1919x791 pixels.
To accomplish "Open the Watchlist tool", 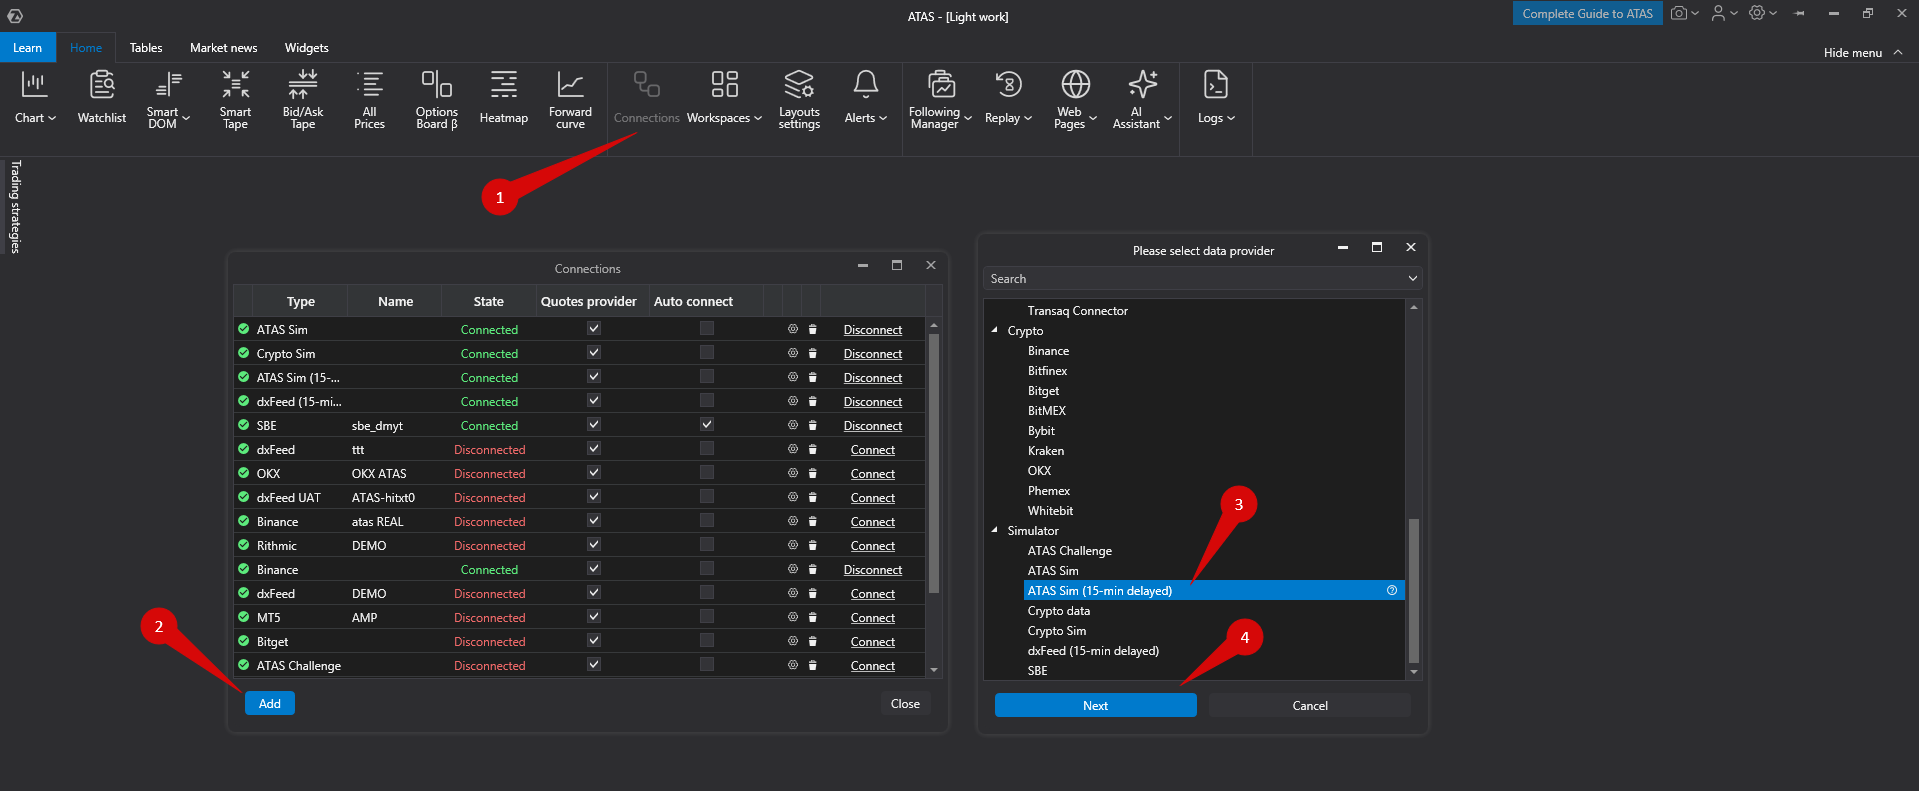I will tap(102, 97).
